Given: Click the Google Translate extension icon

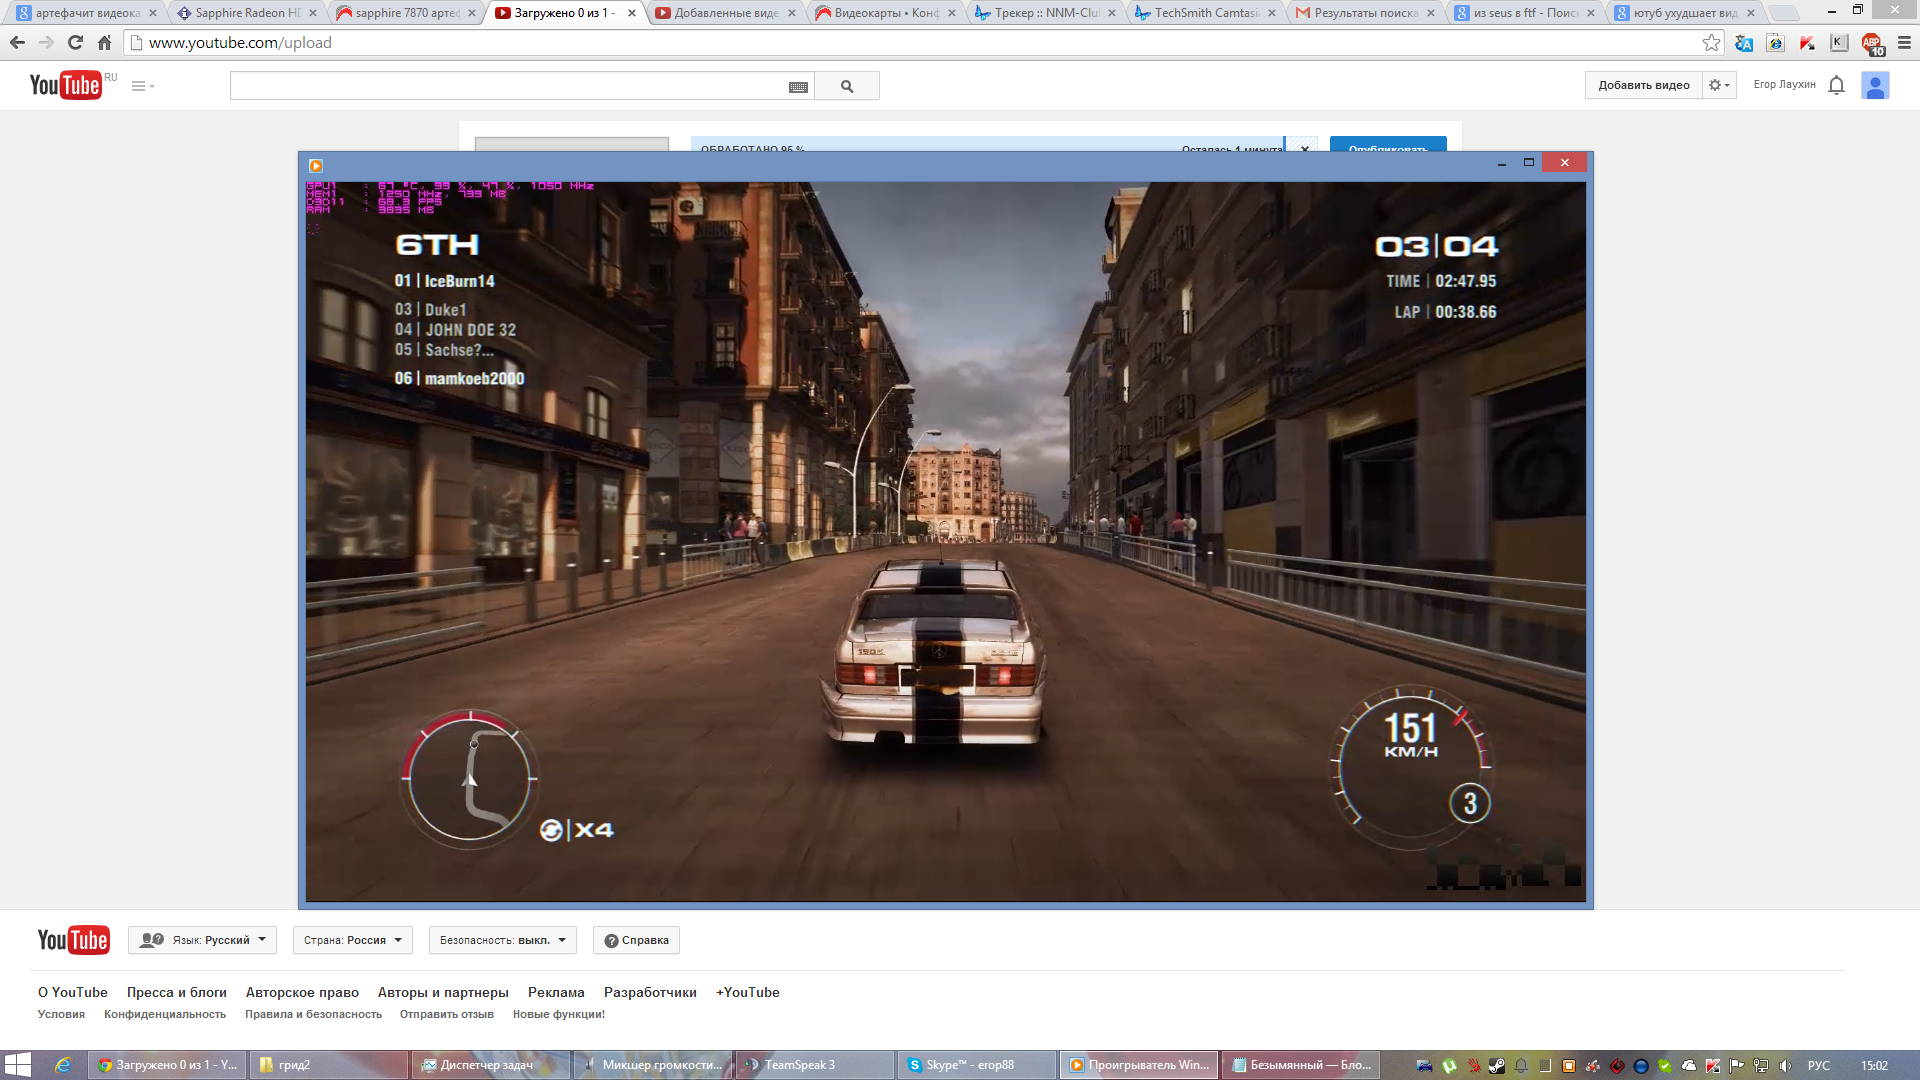Looking at the screenshot, I should click(x=1744, y=43).
